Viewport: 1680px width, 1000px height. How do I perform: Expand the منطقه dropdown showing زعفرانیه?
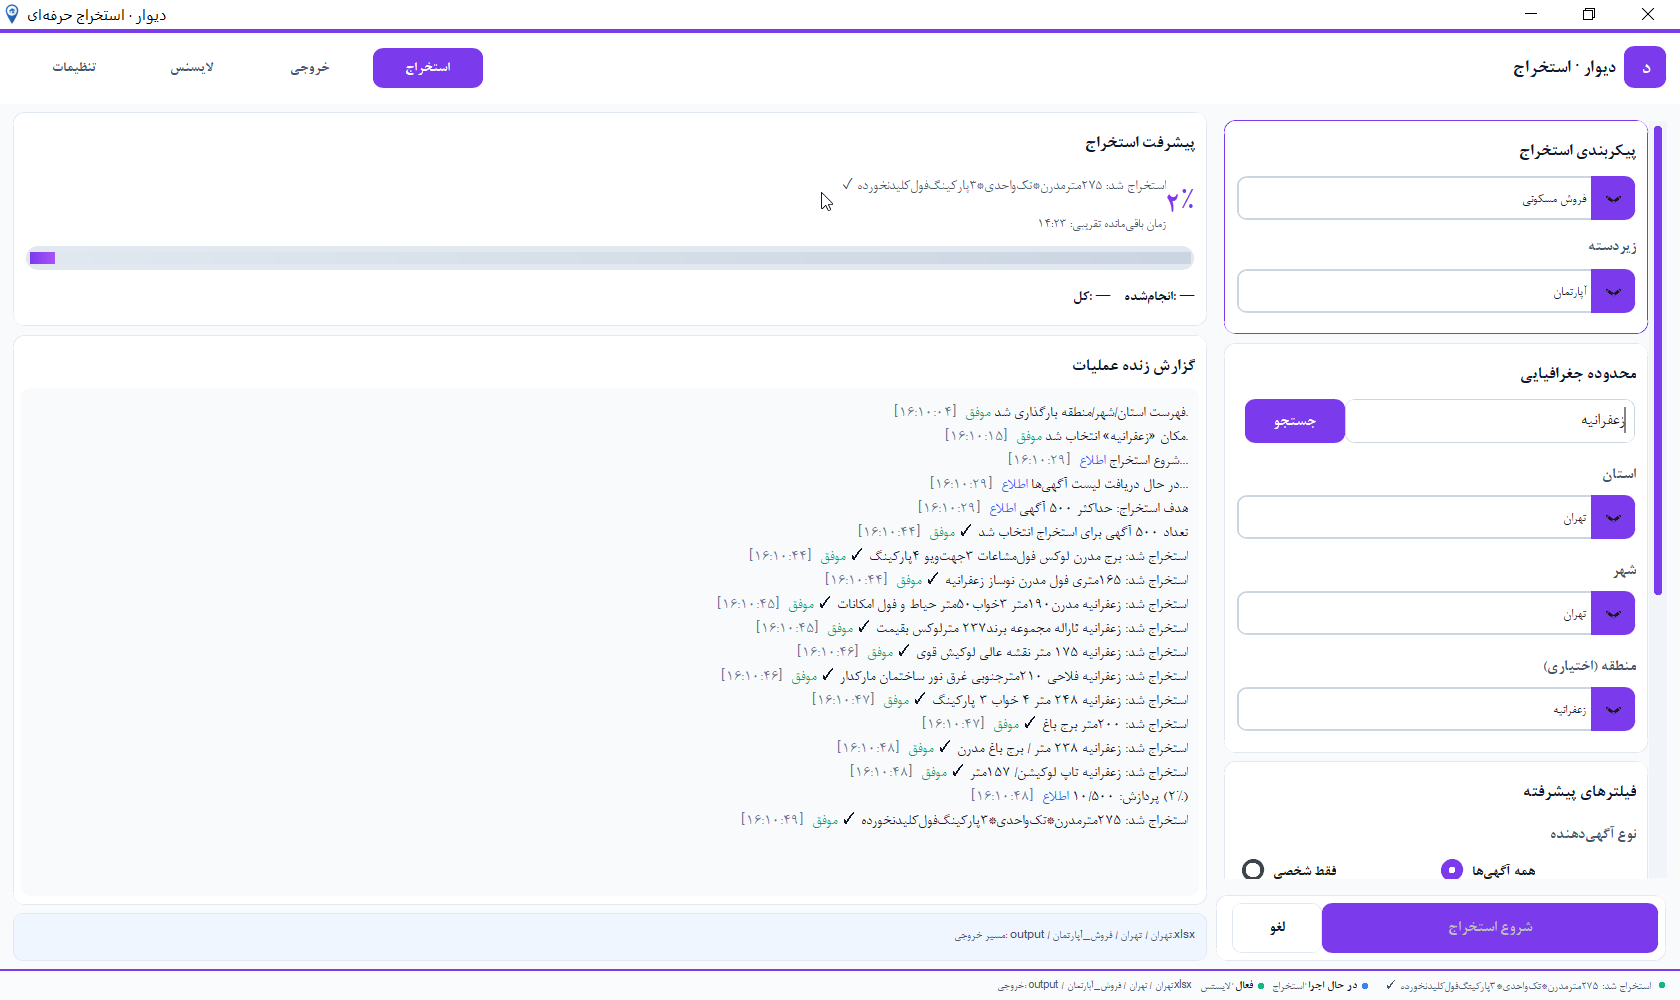pos(1436,709)
